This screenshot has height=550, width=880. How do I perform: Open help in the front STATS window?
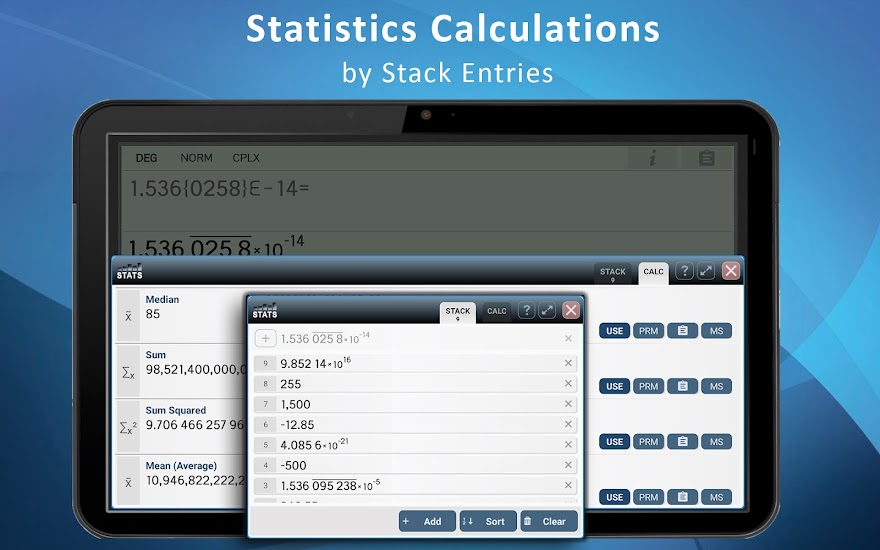(526, 310)
